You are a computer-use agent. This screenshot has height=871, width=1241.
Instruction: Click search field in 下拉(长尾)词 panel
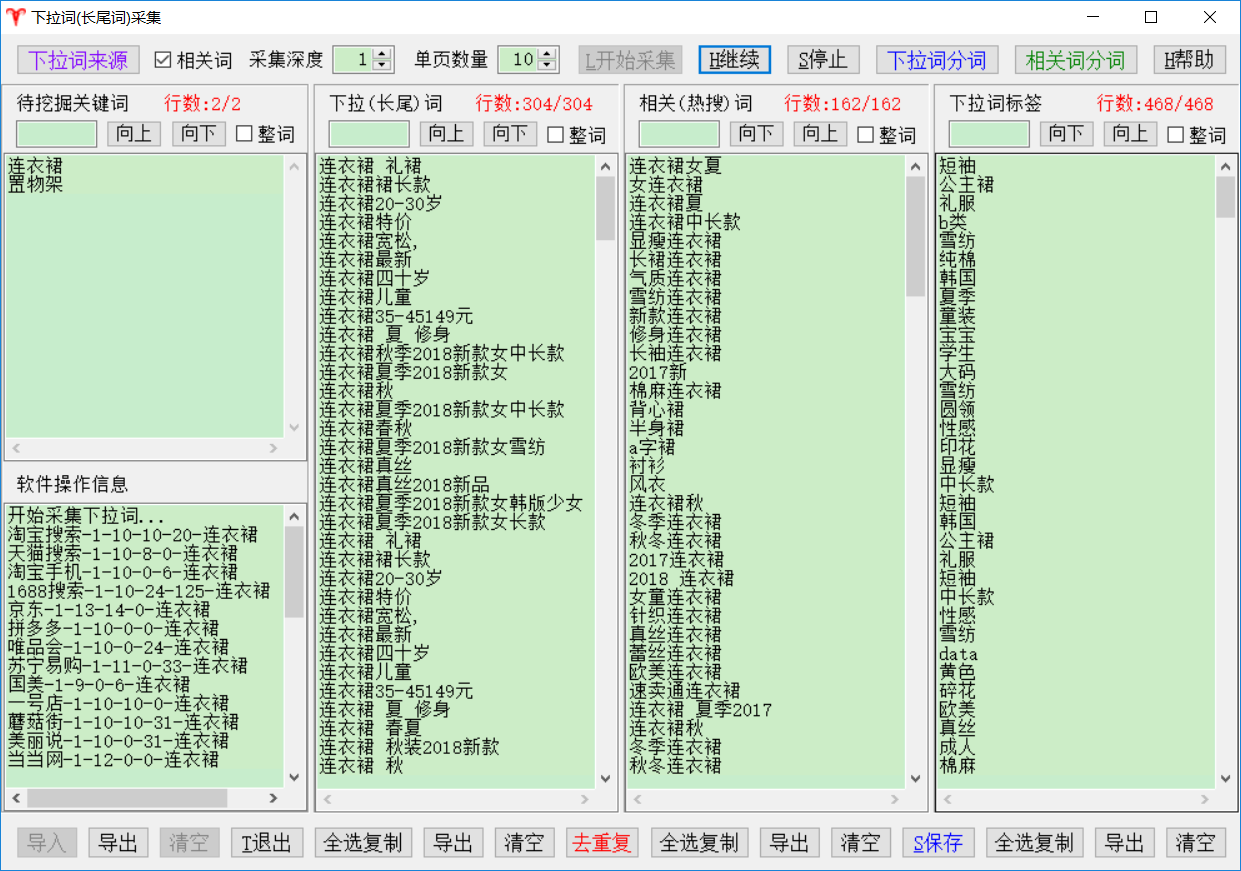tap(369, 134)
